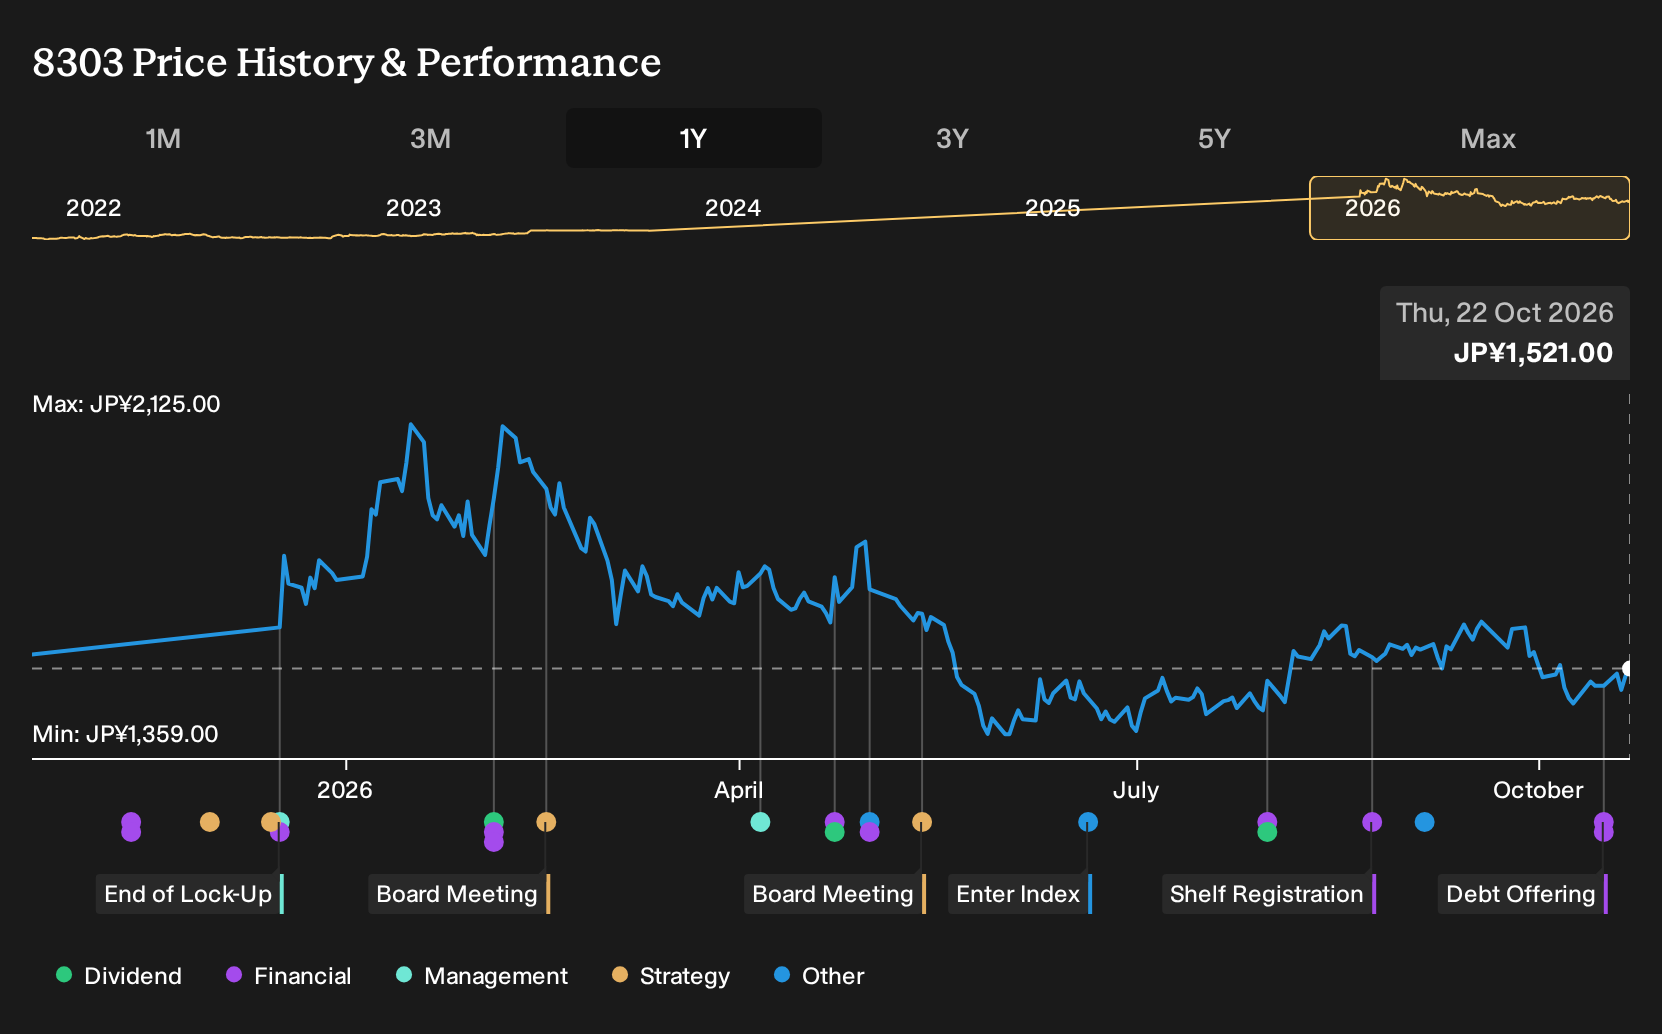Click the highlighted 2026 range selector in overview
Image resolution: width=1662 pixels, height=1034 pixels.
1469,208
